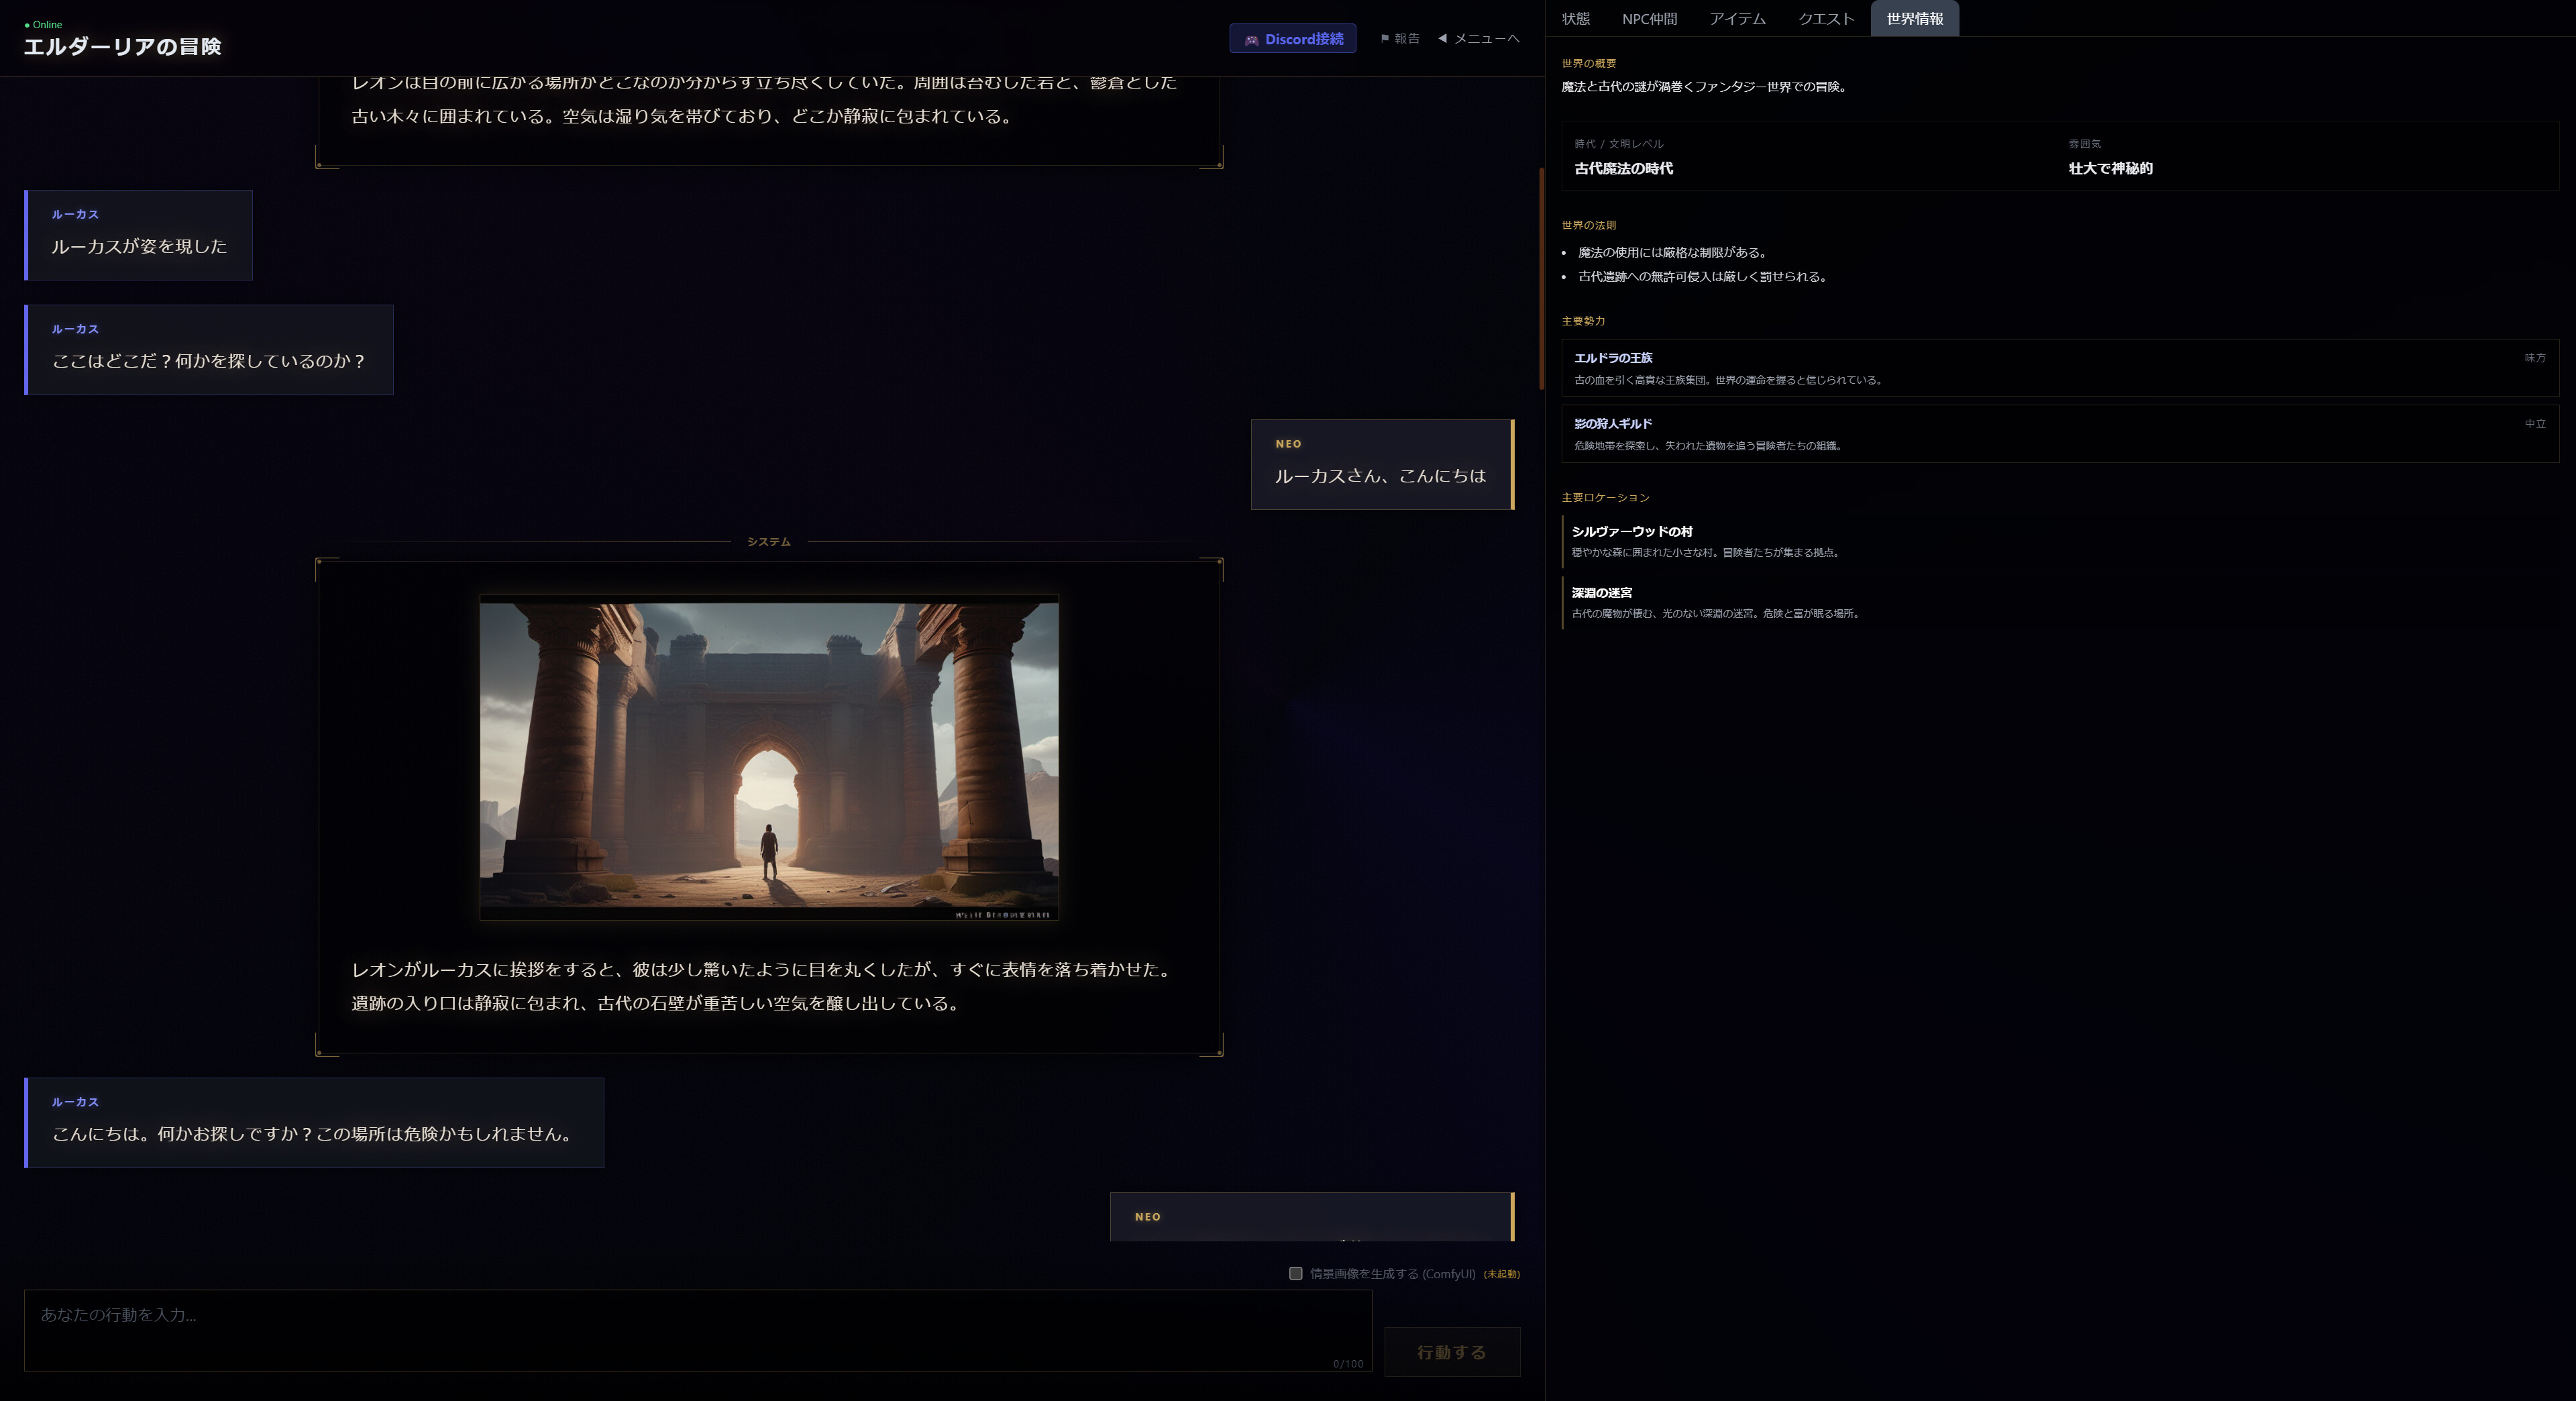Select the 世界情報 tab

click(1914, 18)
